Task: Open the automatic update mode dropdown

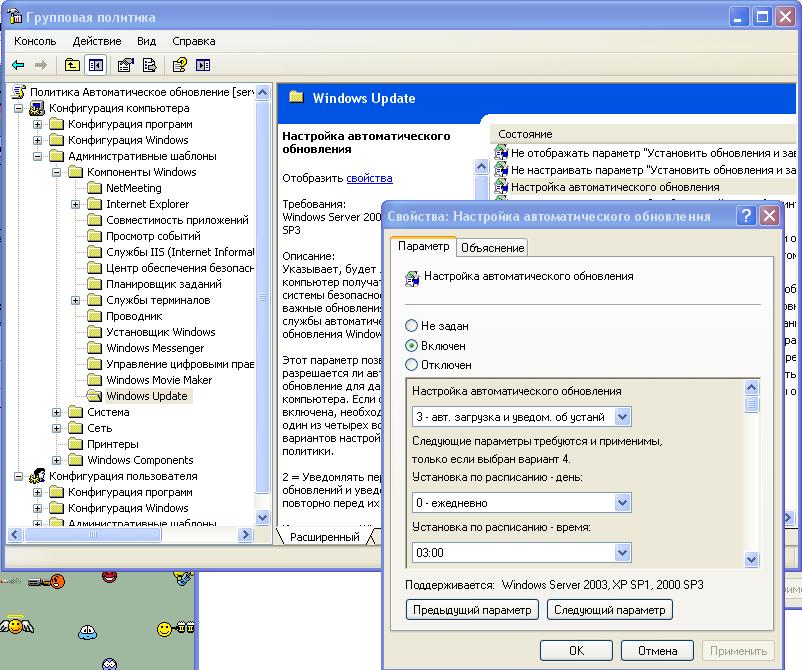Action: [622, 417]
